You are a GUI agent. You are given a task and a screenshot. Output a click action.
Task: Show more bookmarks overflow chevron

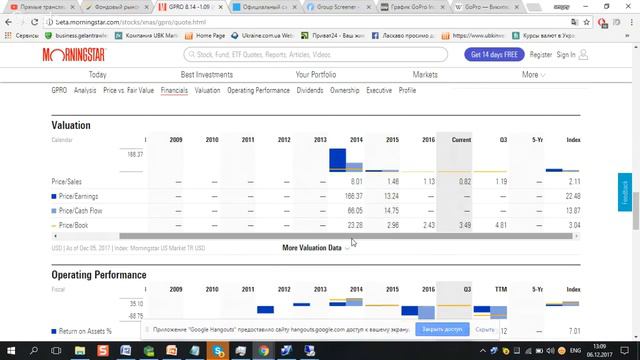pyautogui.click(x=627, y=36)
